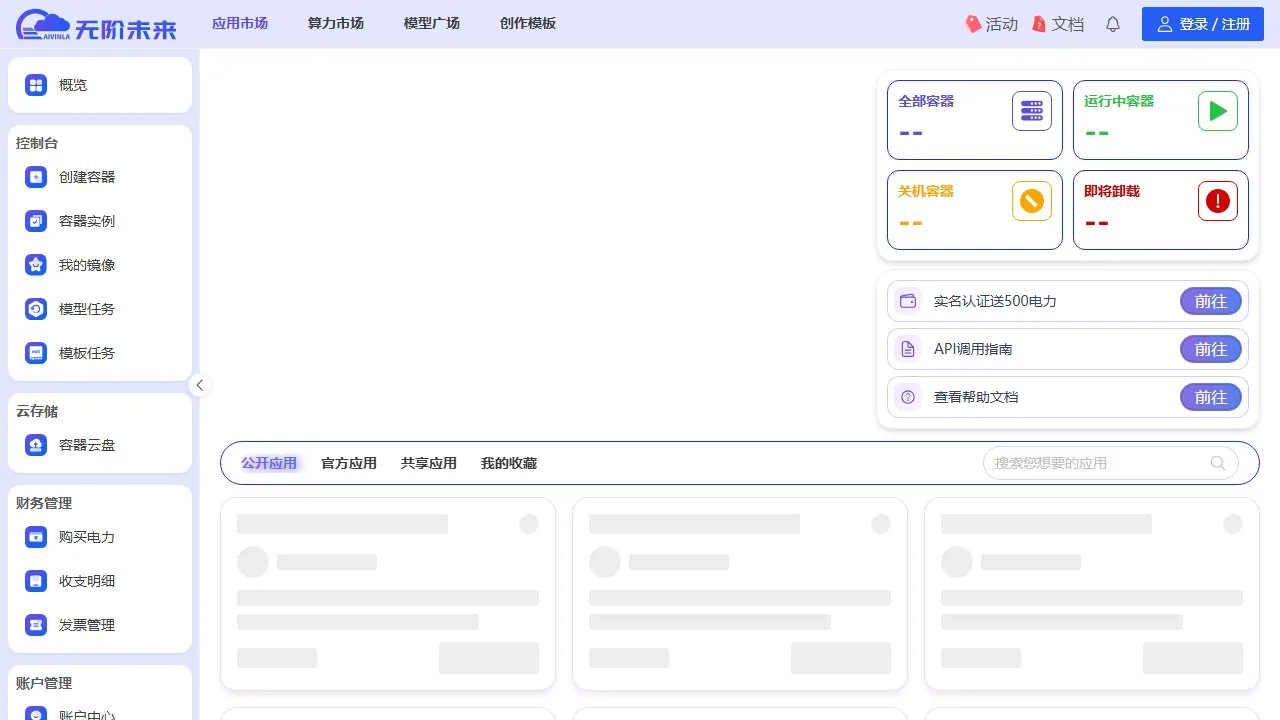Click the 收支明细 label text

(x=87, y=581)
